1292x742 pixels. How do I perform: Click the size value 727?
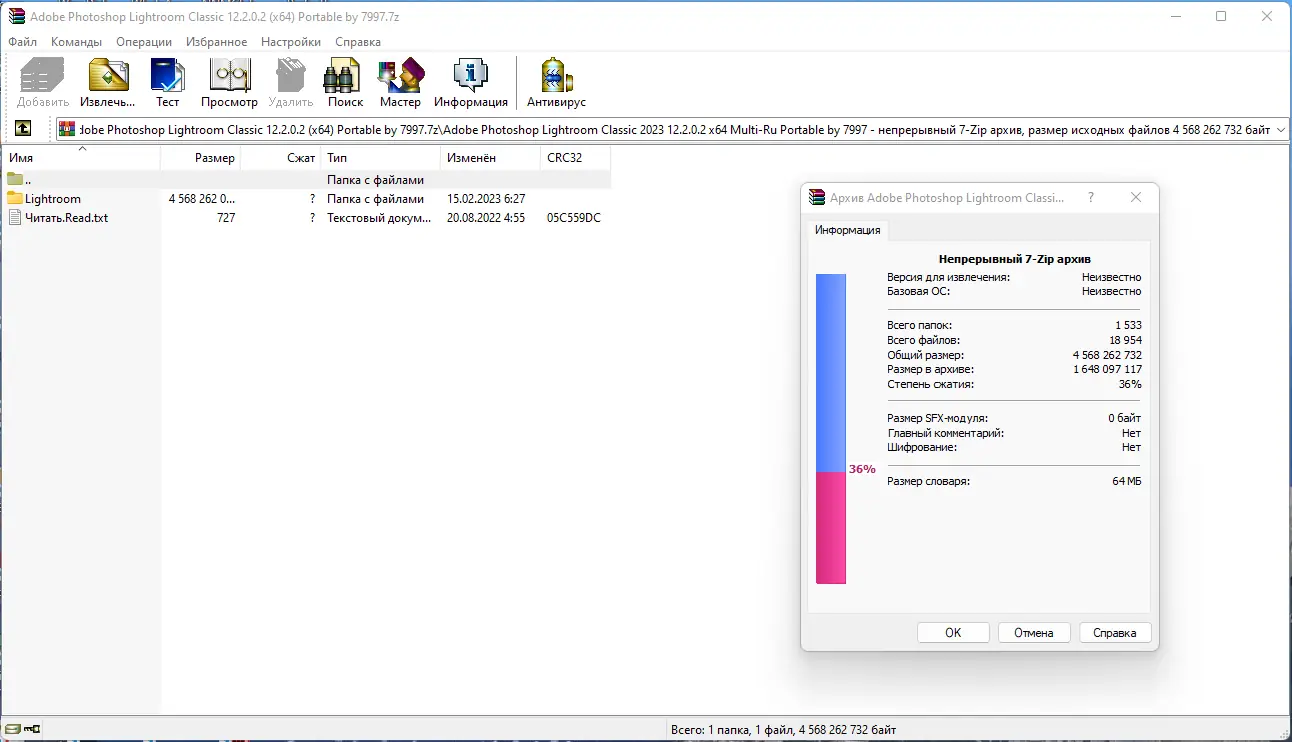pyautogui.click(x=226, y=218)
